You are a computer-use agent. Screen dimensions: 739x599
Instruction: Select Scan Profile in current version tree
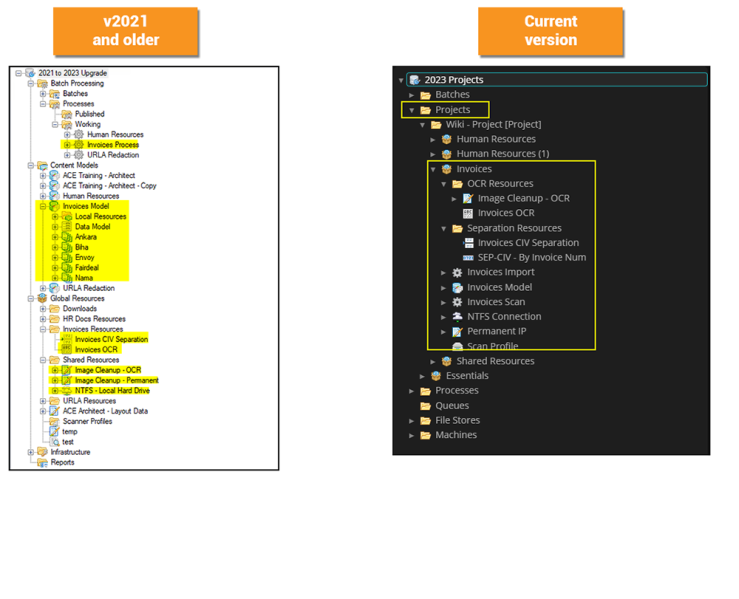(493, 346)
